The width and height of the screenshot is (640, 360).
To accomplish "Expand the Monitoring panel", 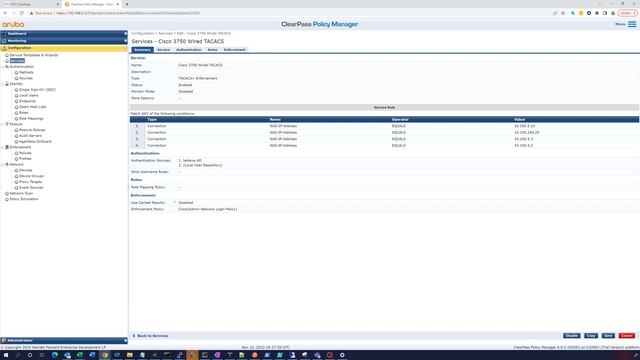I will (x=64, y=41).
